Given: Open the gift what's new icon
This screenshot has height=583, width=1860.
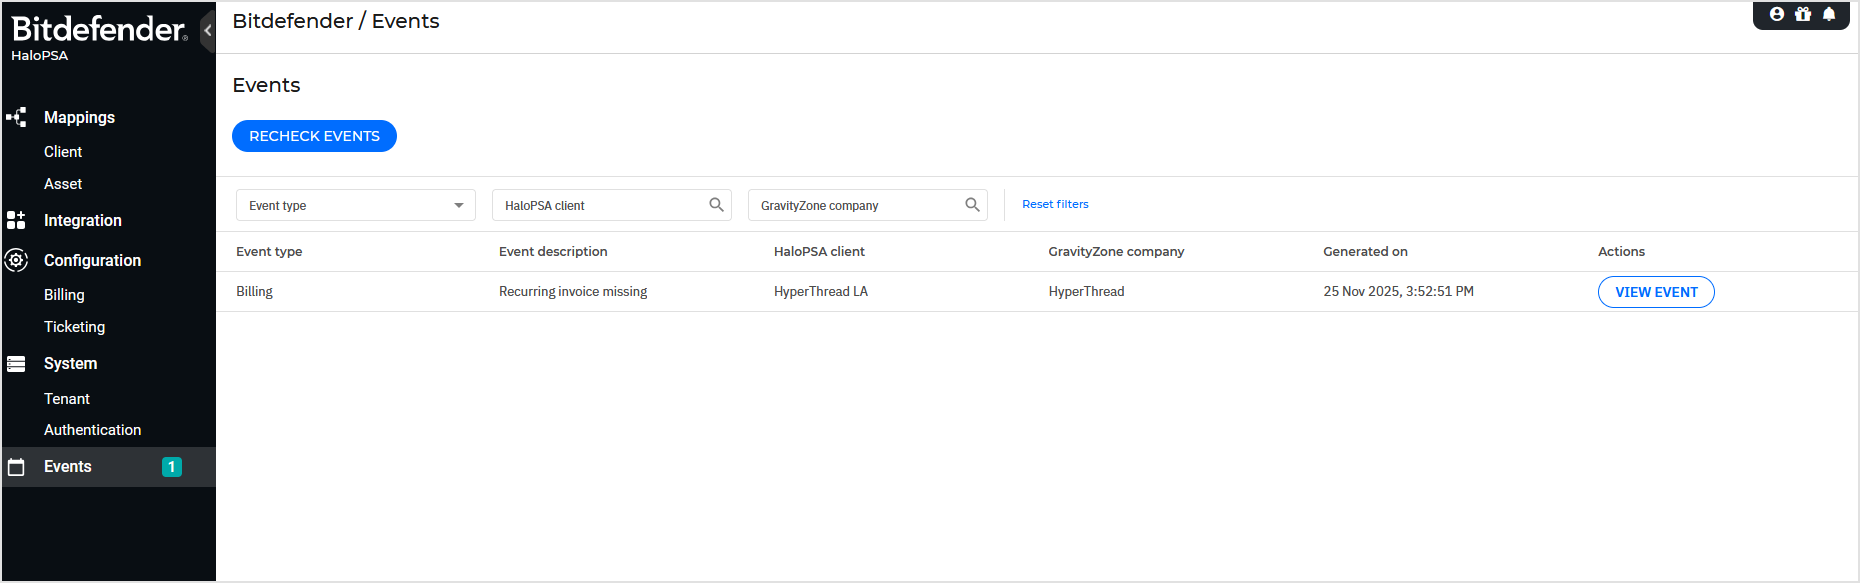Looking at the screenshot, I should coord(1803,14).
